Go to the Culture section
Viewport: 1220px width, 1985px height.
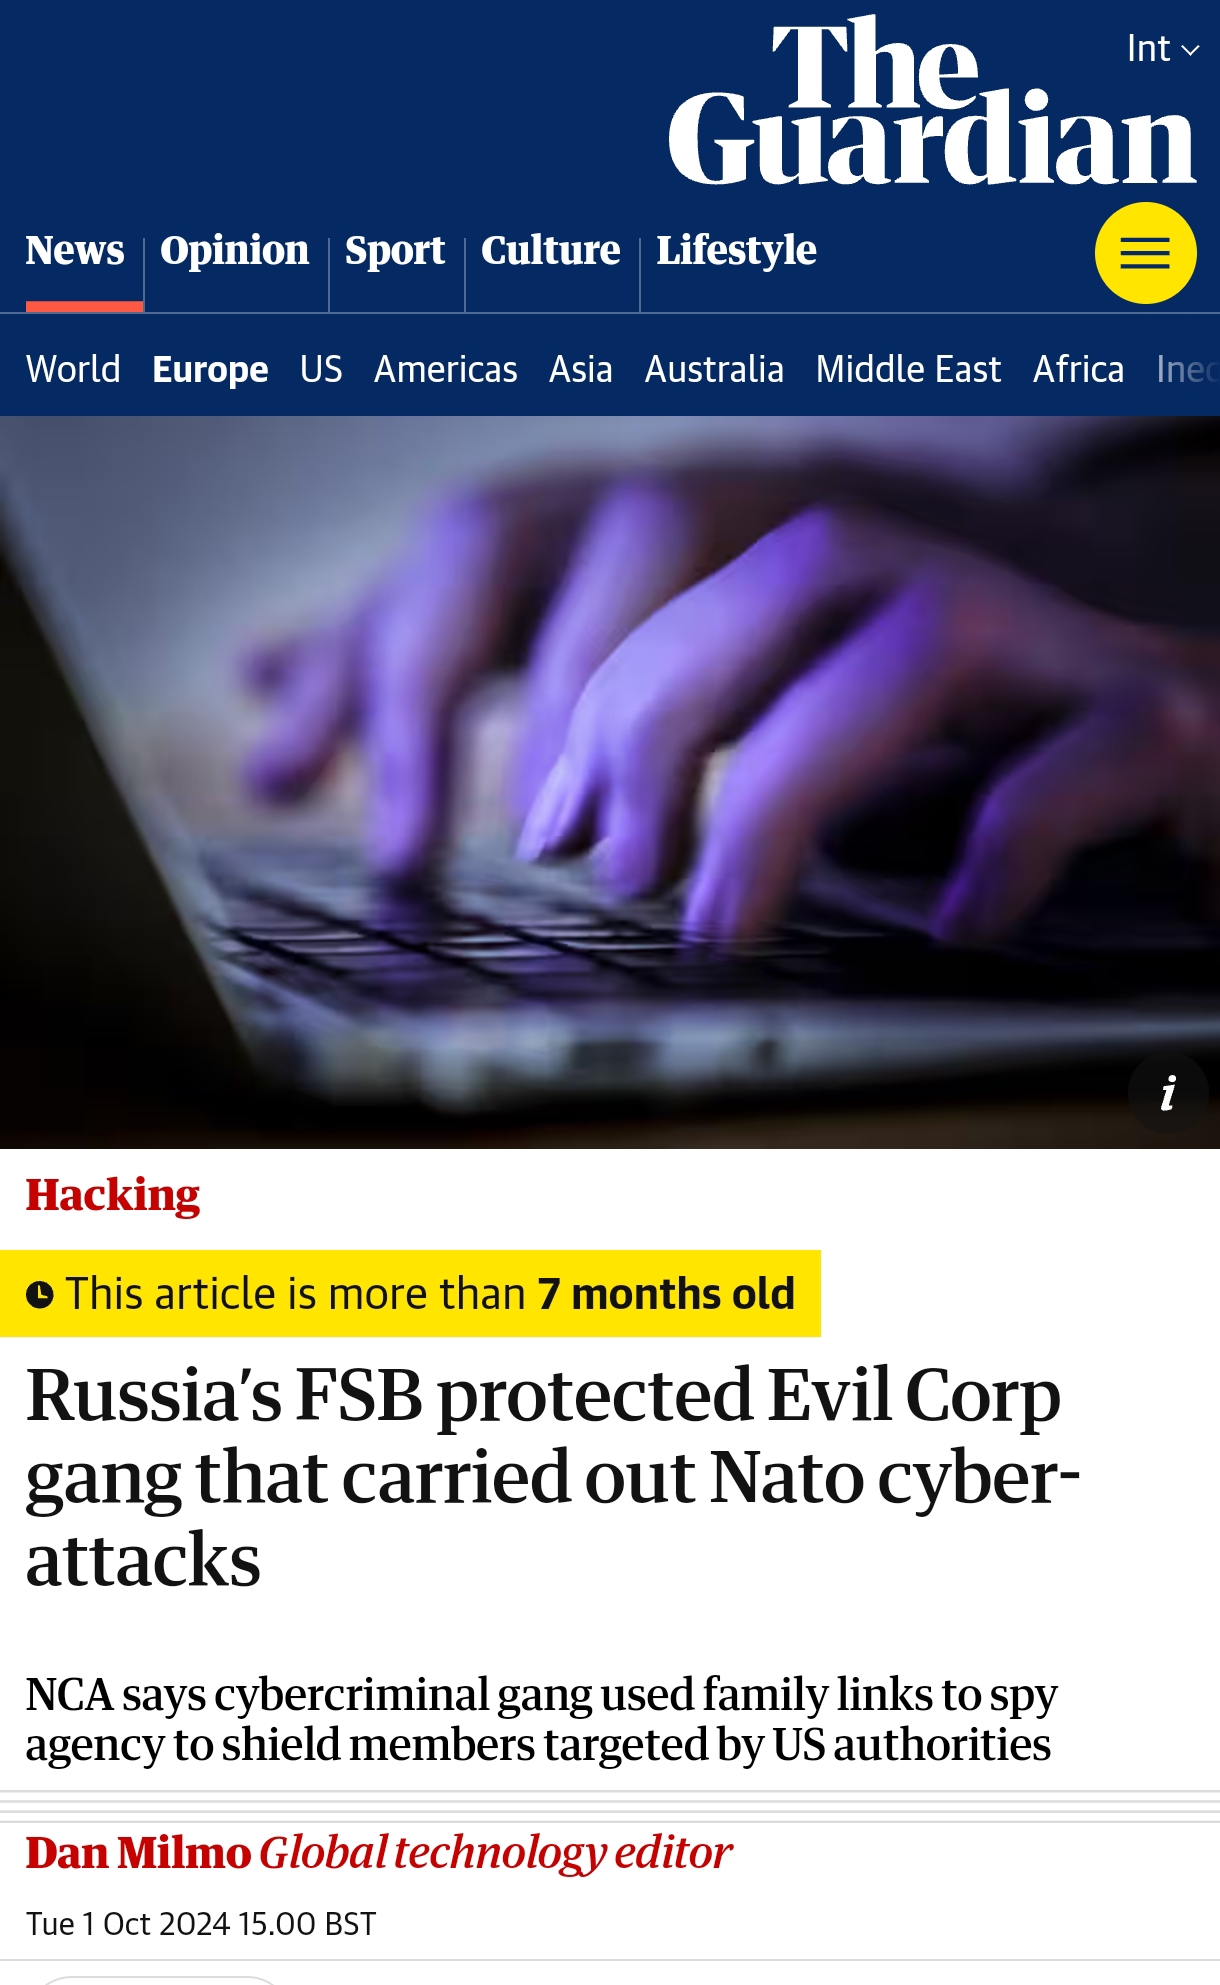[551, 250]
